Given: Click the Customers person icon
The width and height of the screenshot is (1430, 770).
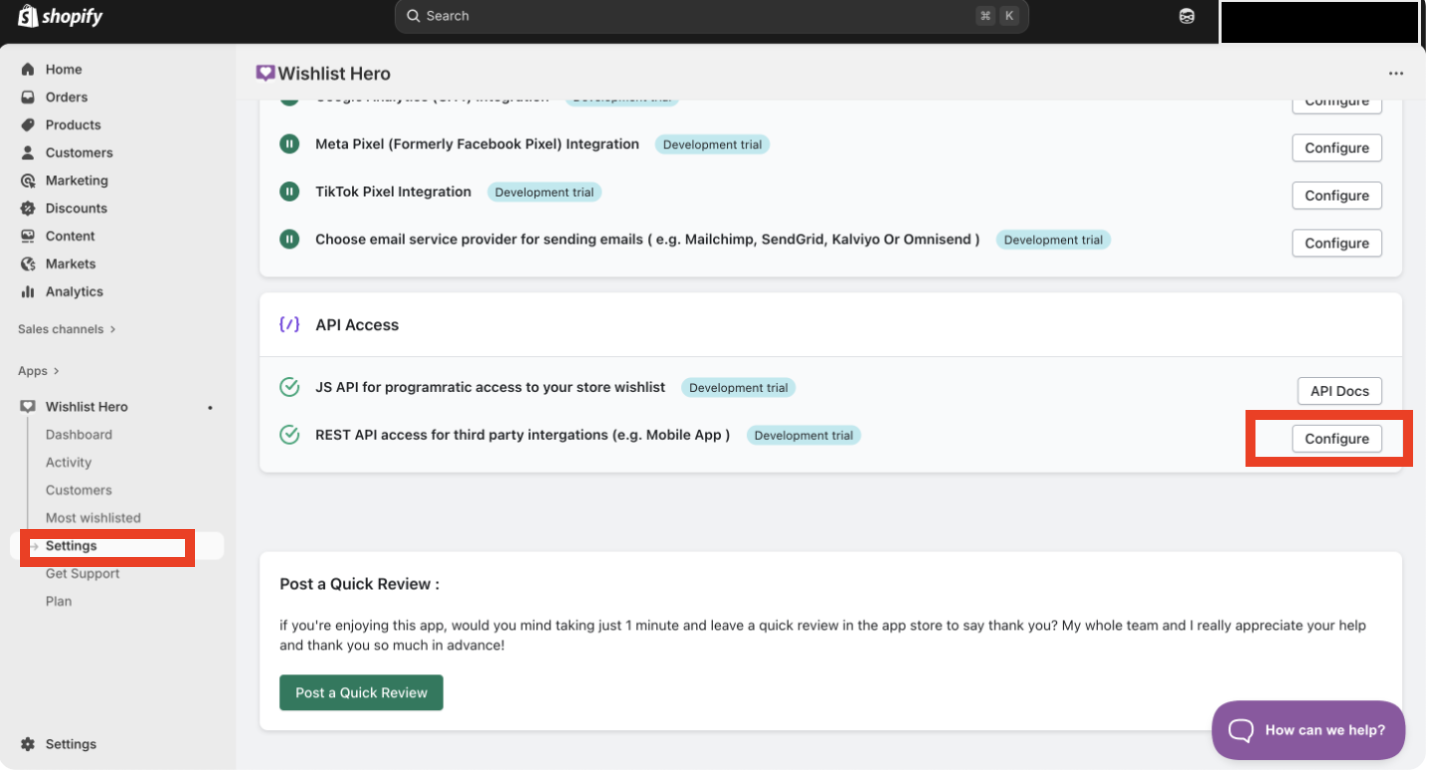Looking at the screenshot, I should coord(28,153).
